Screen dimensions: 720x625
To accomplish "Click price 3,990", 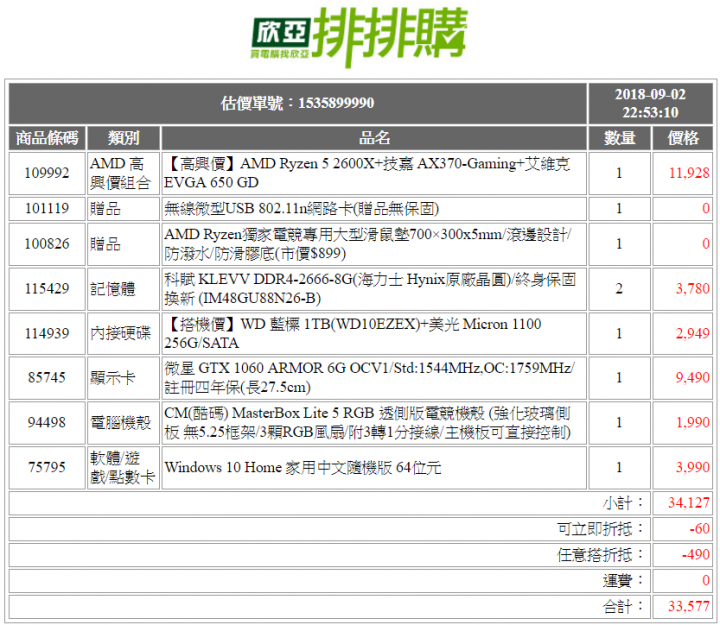I will click(x=692, y=467).
